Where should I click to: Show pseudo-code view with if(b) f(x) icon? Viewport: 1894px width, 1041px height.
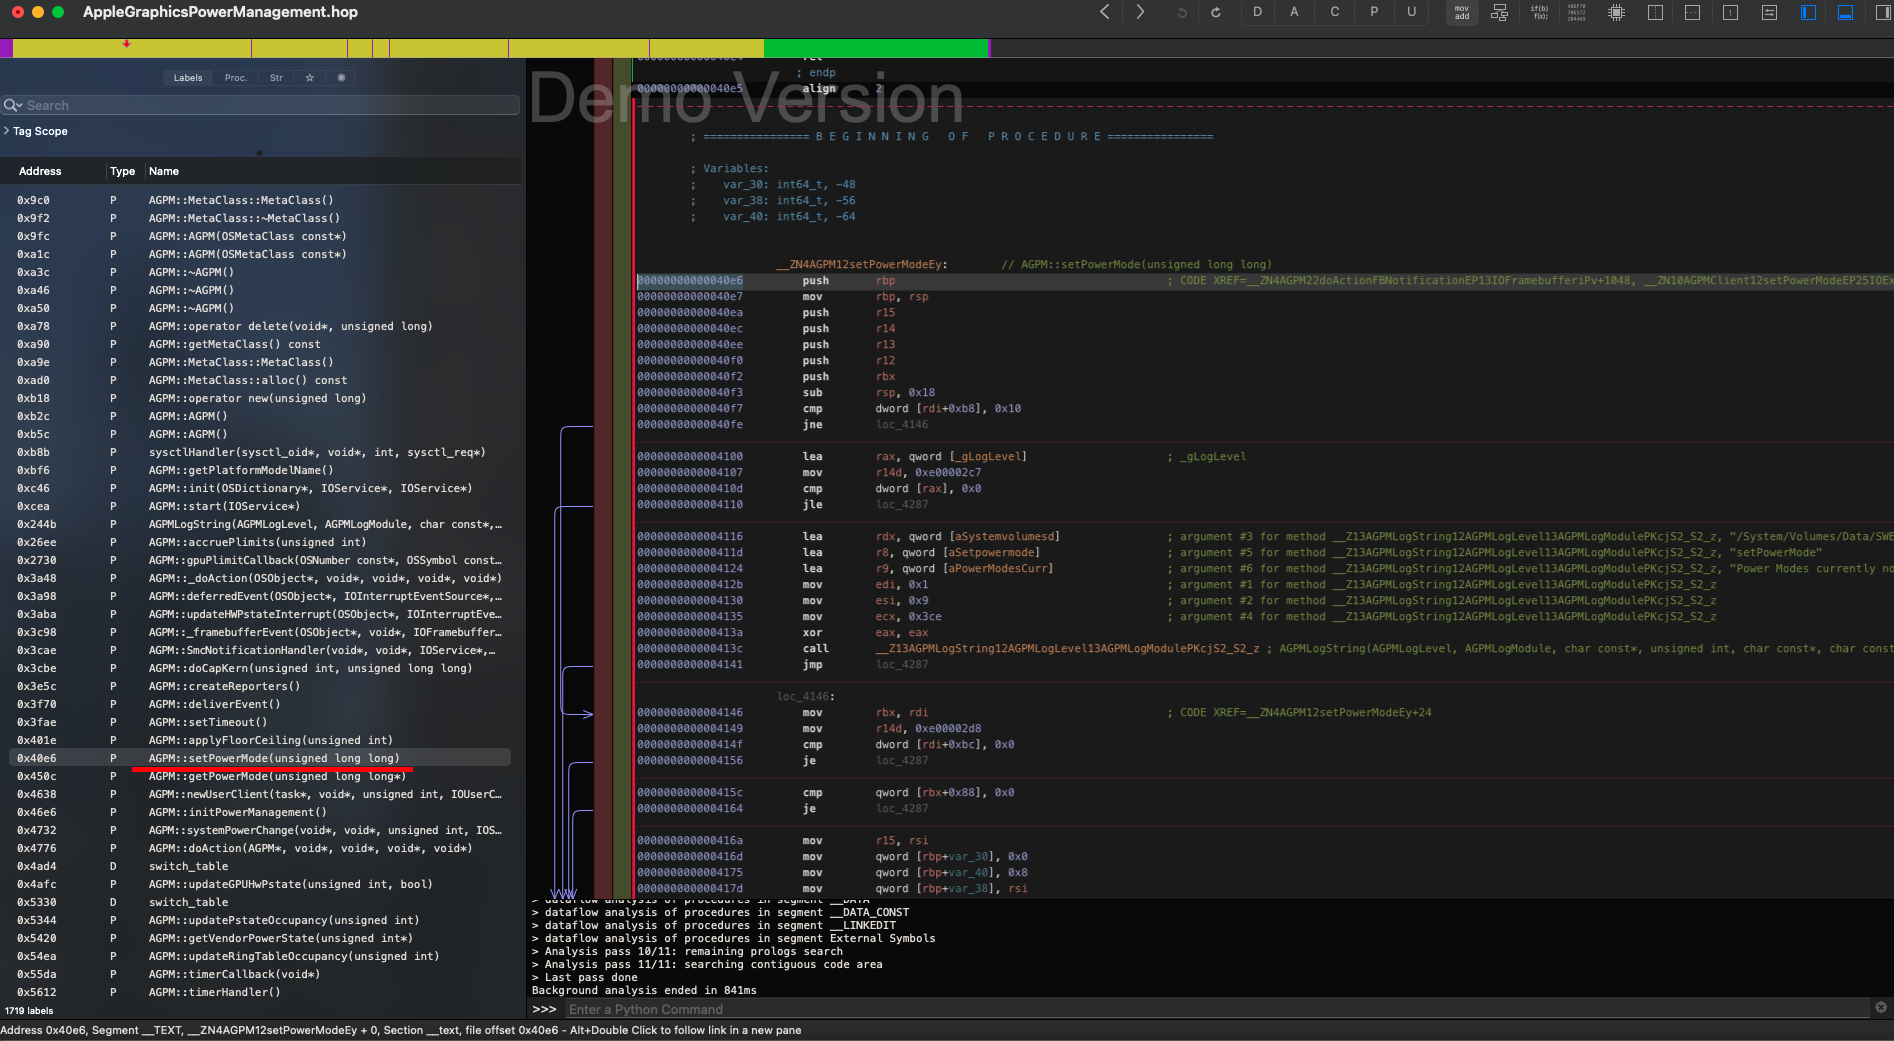point(1539,13)
